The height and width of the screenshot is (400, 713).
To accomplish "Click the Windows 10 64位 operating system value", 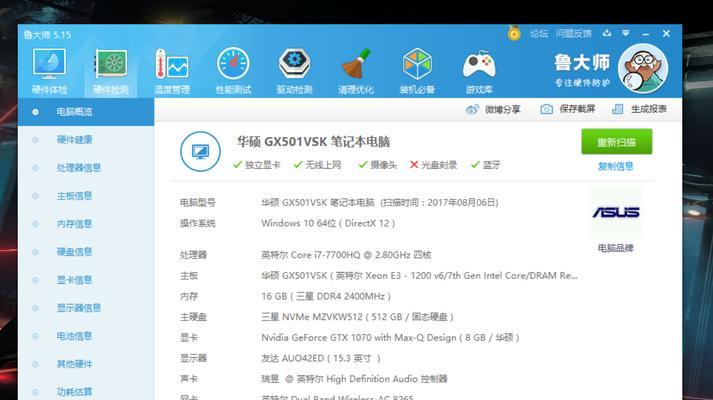I will [x=328, y=223].
